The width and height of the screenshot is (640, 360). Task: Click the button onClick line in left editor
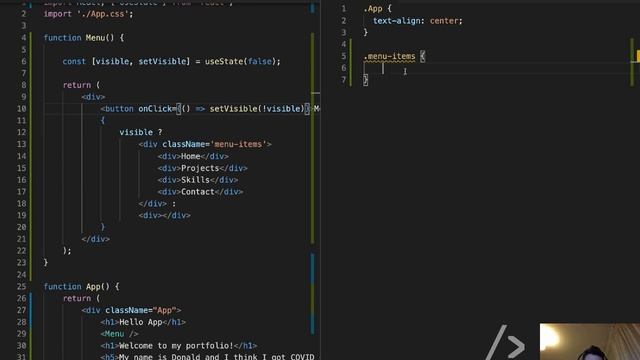(210, 109)
